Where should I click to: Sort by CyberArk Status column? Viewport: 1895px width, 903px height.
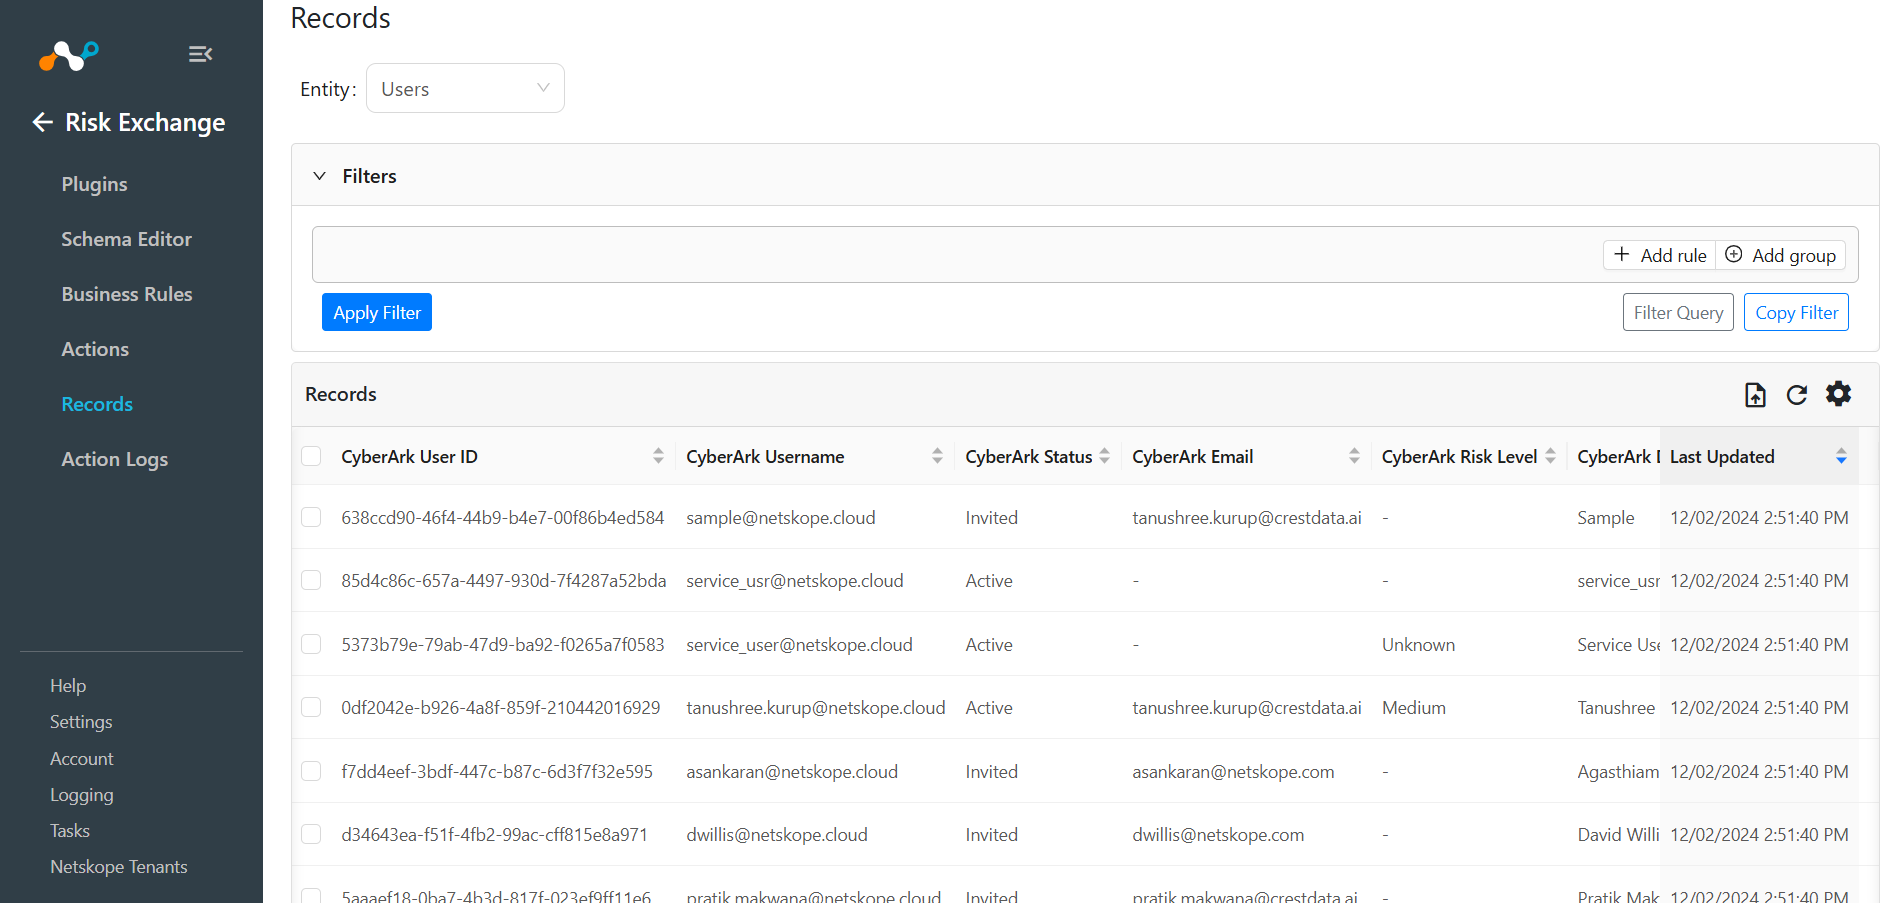tap(1104, 456)
